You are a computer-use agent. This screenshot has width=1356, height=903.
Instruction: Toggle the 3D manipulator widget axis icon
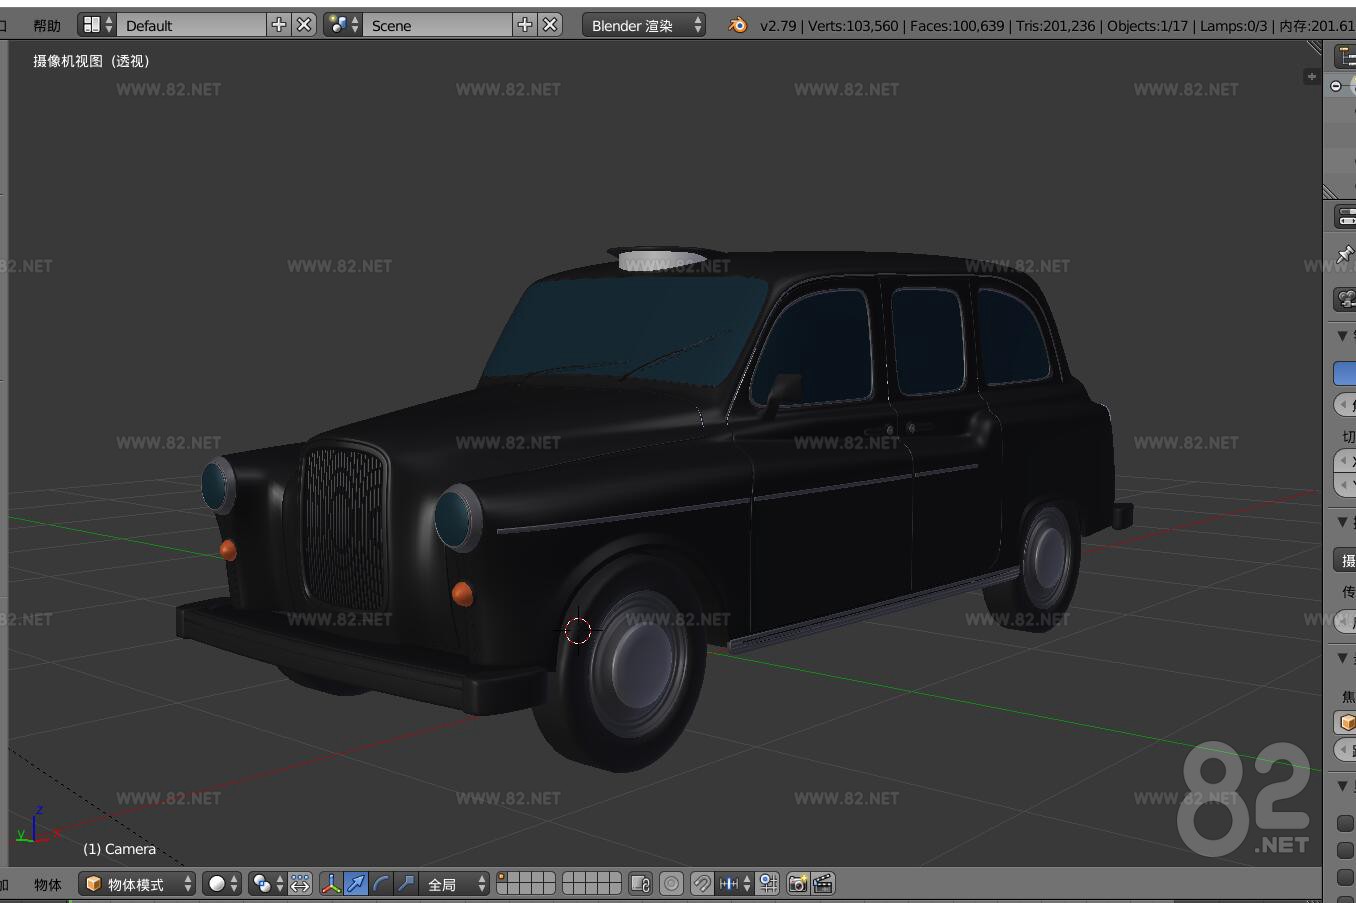331,883
